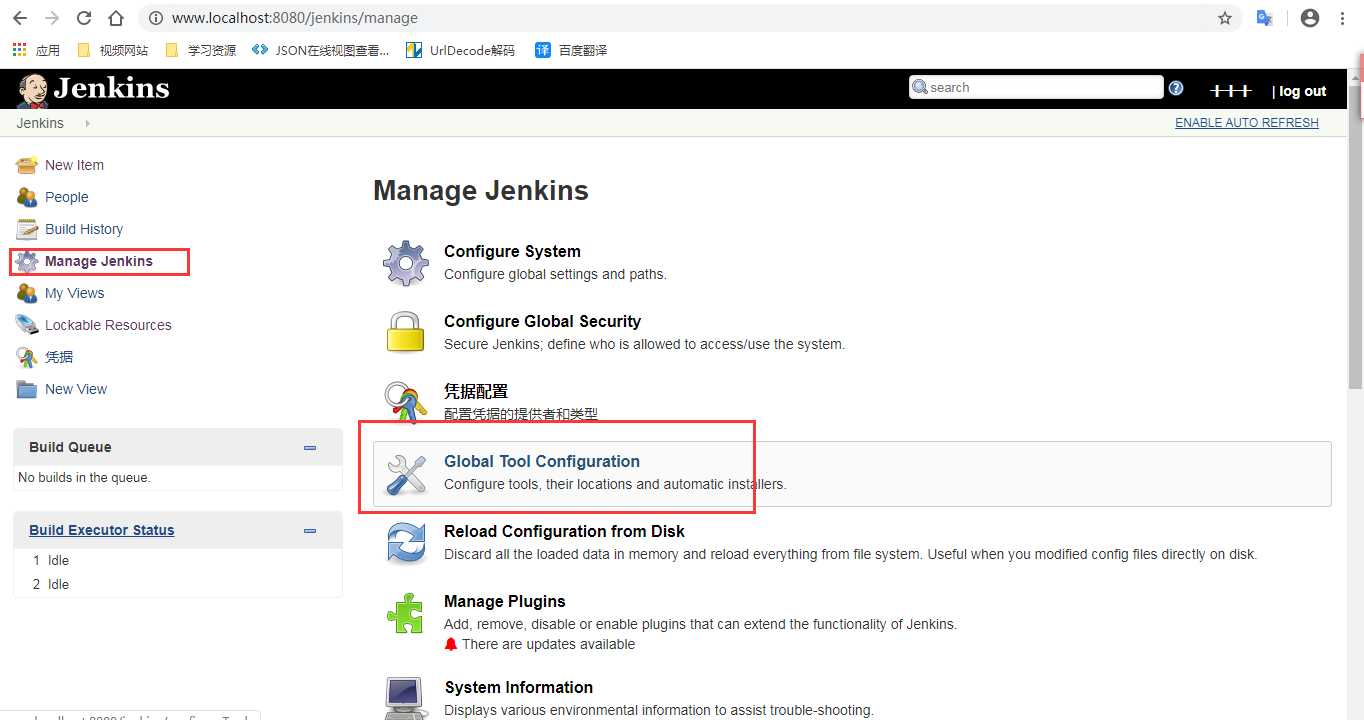Screen dimensions: 1364x720
Task: Click the 凭据 keys icon in sidebar
Action: (x=27, y=357)
